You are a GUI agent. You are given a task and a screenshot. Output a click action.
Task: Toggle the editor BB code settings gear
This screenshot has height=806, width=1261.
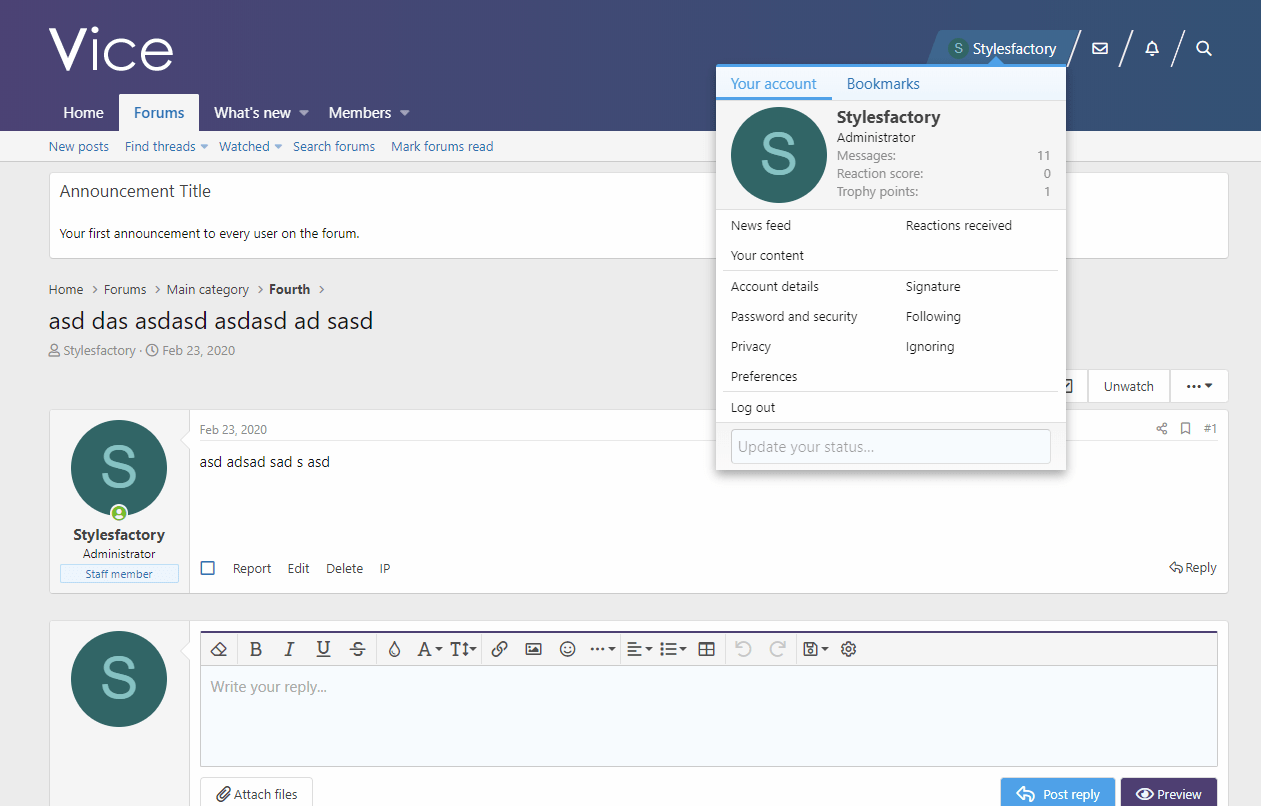point(849,649)
